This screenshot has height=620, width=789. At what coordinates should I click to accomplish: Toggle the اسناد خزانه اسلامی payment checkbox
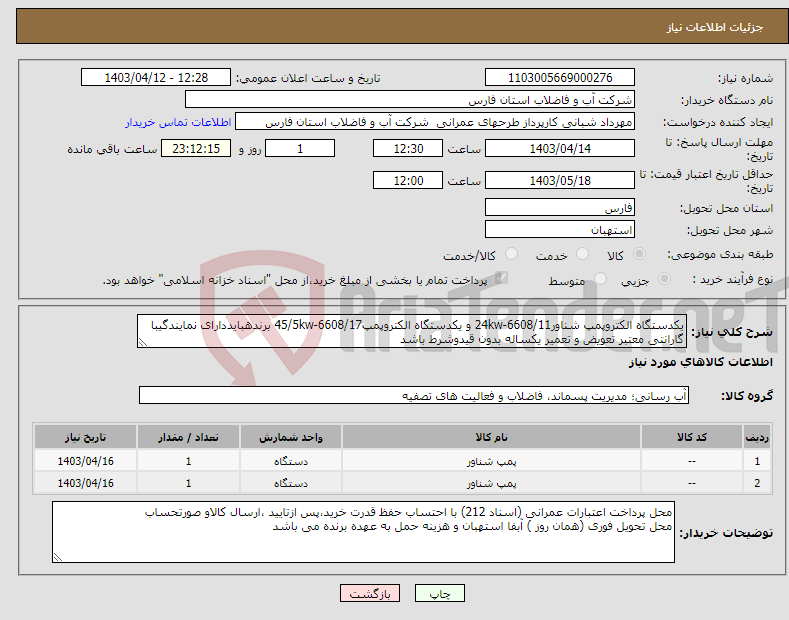[x=501, y=278]
